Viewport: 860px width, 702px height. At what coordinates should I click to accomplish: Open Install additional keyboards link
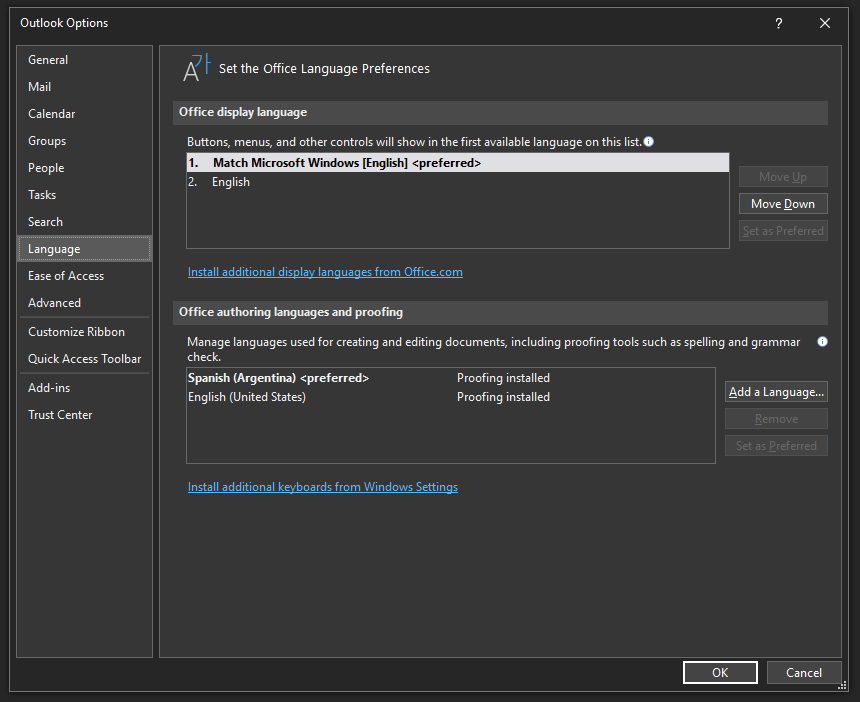click(x=322, y=487)
